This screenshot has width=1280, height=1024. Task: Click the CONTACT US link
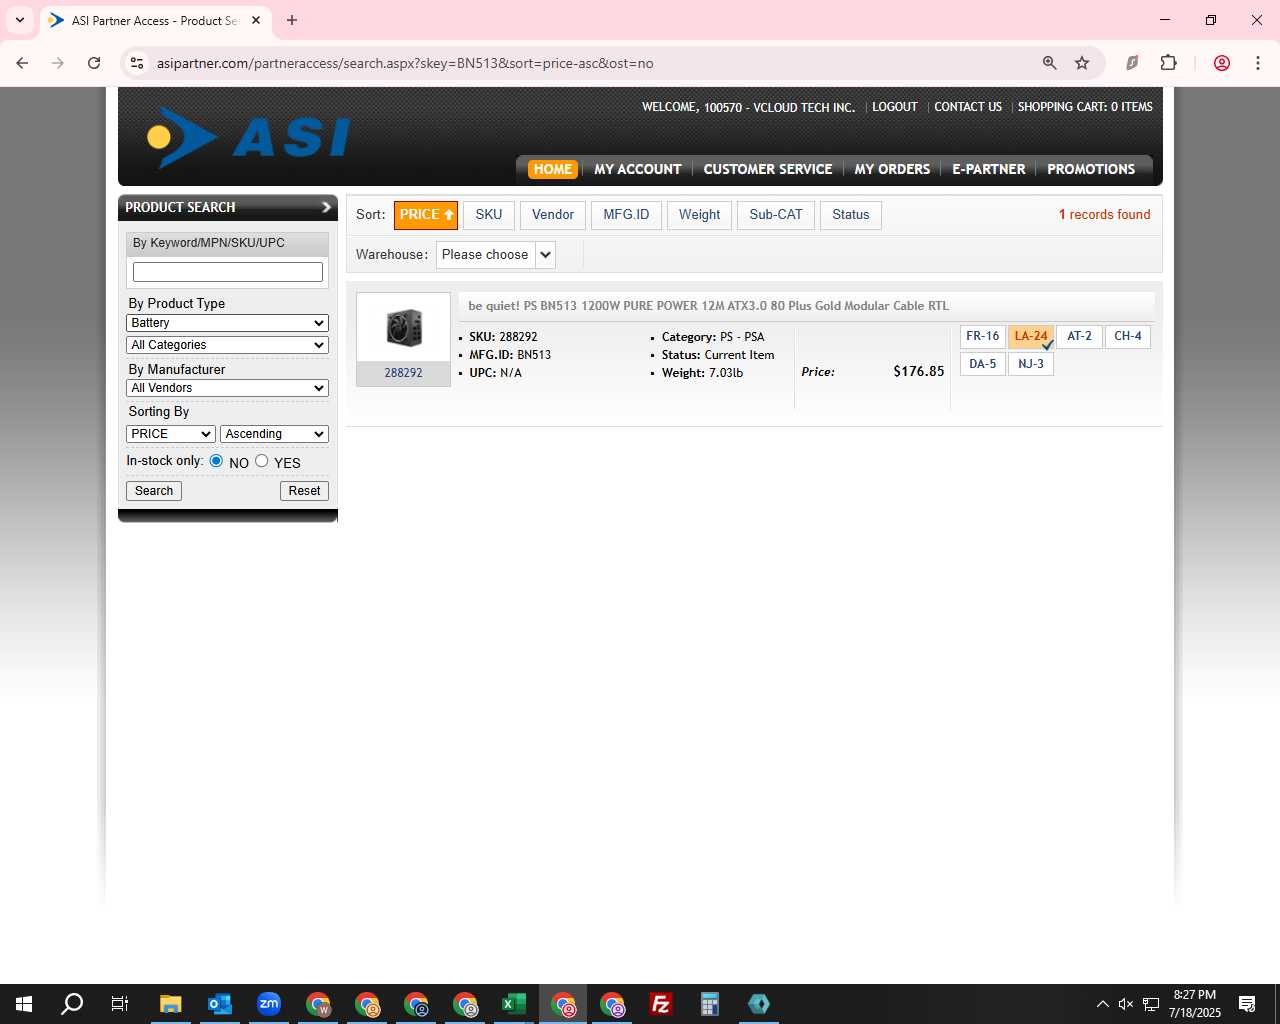(968, 107)
